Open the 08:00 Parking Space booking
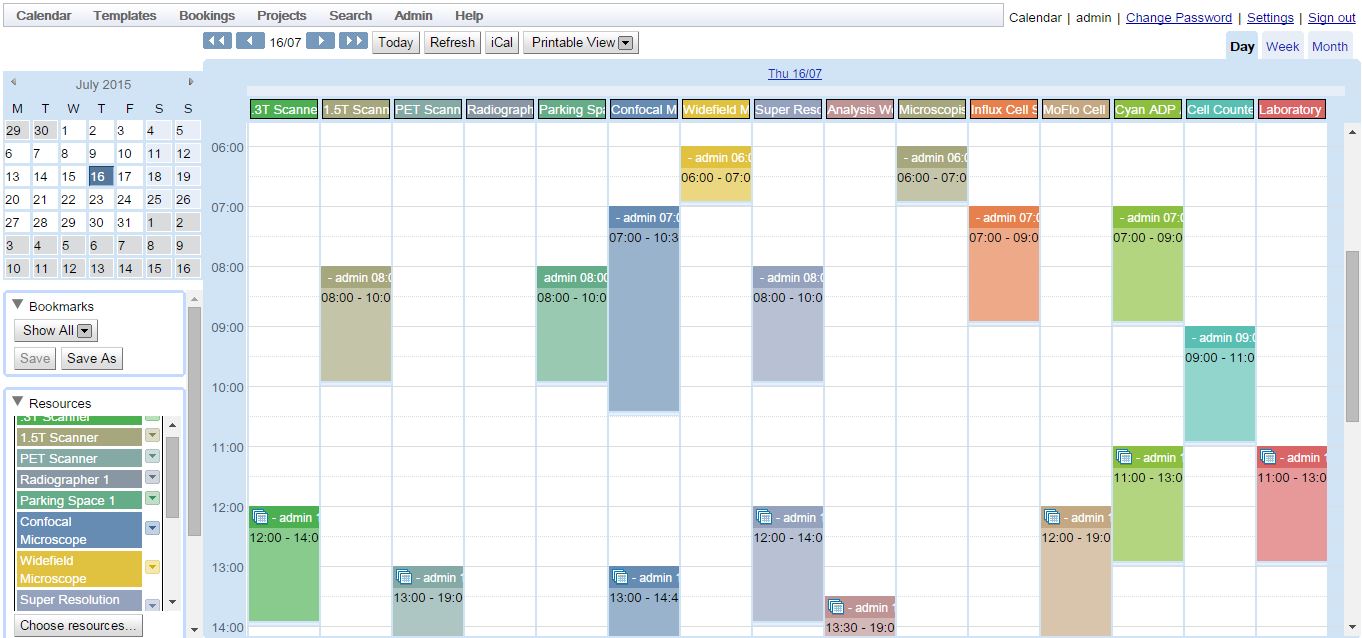This screenshot has width=1362, height=638. (x=572, y=325)
